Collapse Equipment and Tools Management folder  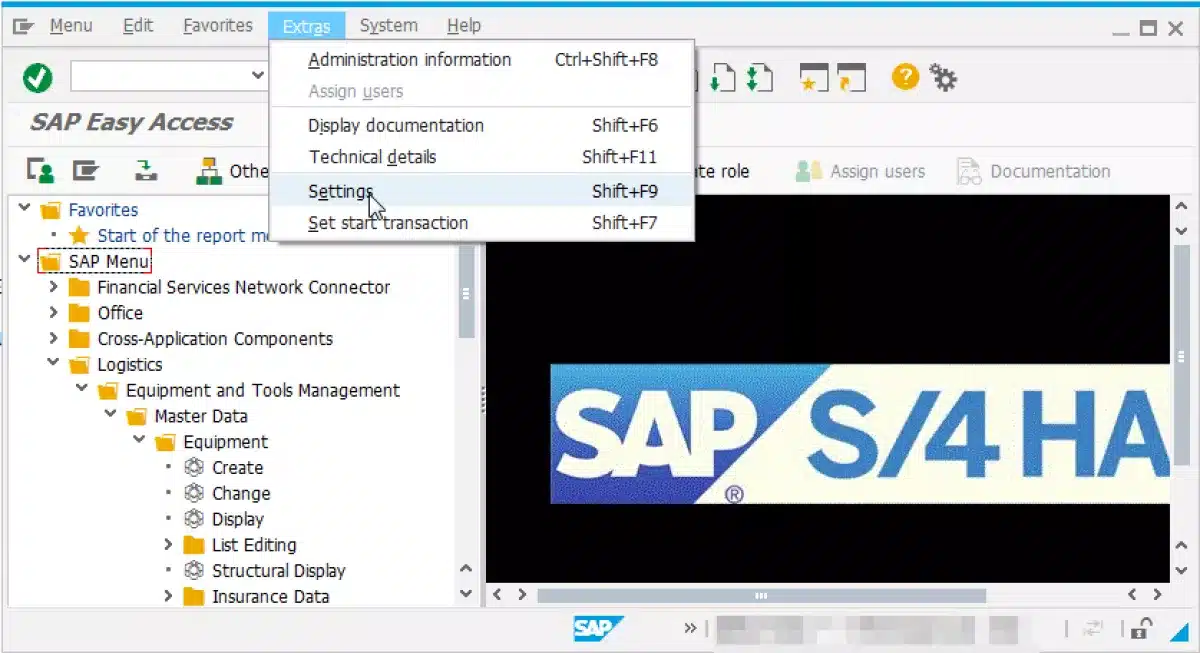(82, 390)
